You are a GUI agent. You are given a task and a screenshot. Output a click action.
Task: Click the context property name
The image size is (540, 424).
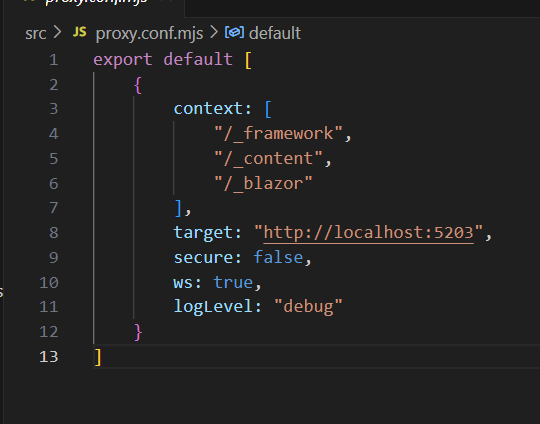208,109
